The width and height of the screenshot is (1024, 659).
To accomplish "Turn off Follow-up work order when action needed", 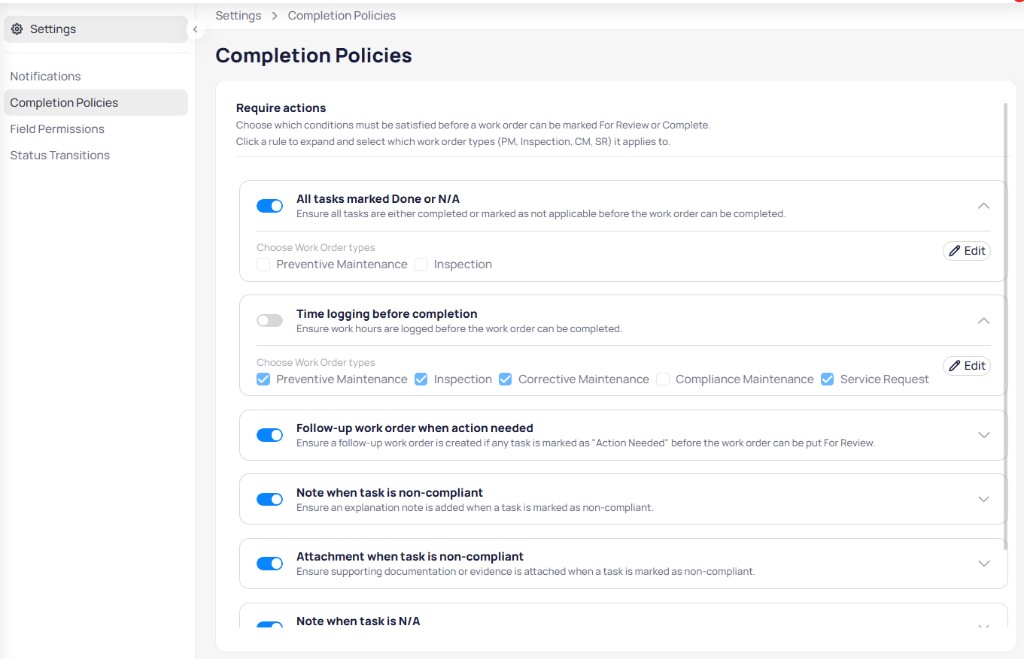I will [270, 435].
